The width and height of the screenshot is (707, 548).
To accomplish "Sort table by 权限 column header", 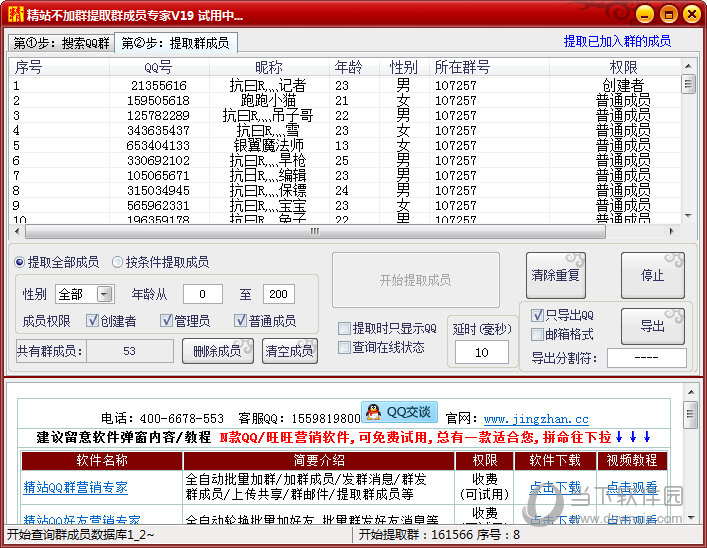I will point(615,67).
